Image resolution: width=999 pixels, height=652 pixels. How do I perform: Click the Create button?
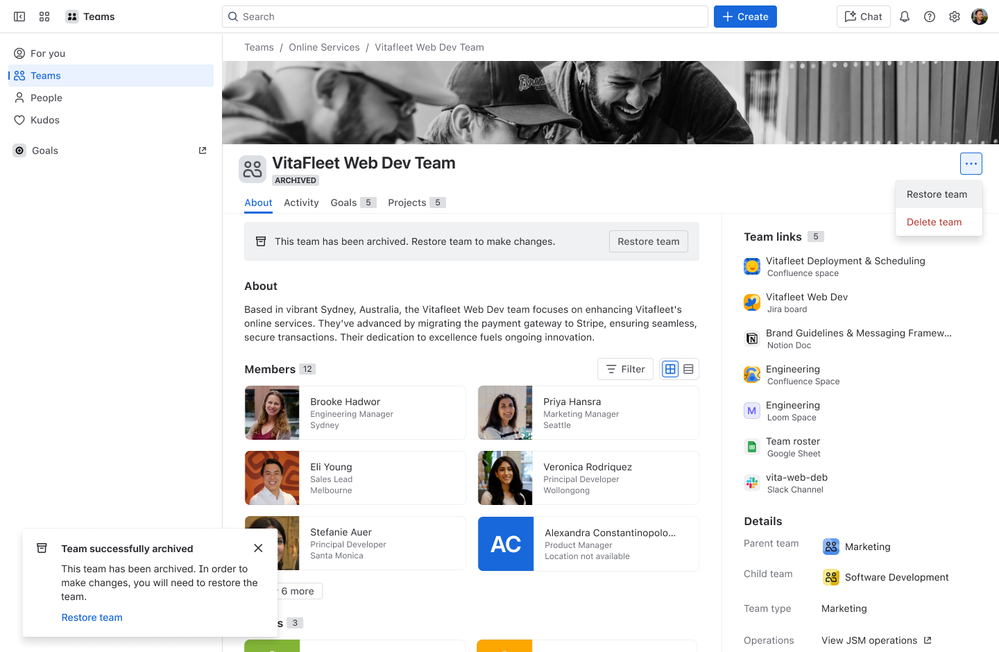coord(745,17)
